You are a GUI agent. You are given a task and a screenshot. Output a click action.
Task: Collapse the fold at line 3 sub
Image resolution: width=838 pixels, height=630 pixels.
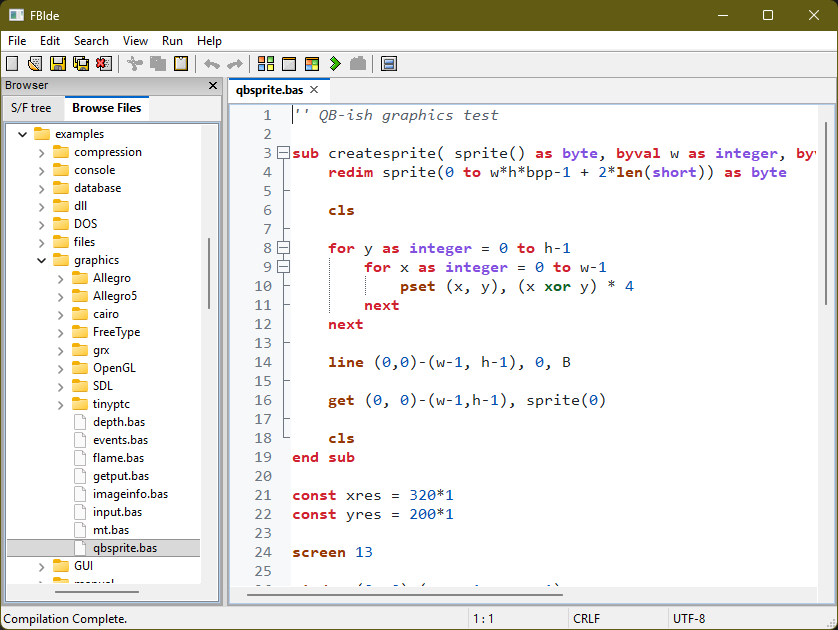pyautogui.click(x=283, y=153)
